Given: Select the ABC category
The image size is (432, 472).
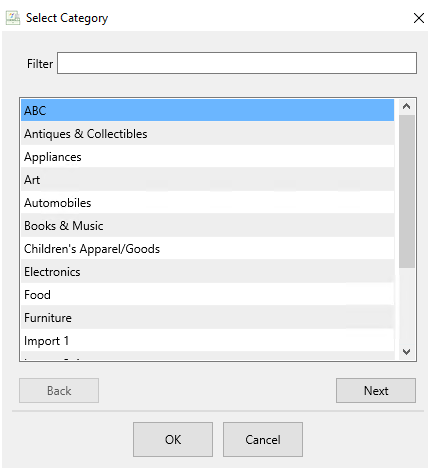Looking at the screenshot, I should (x=207, y=110).
